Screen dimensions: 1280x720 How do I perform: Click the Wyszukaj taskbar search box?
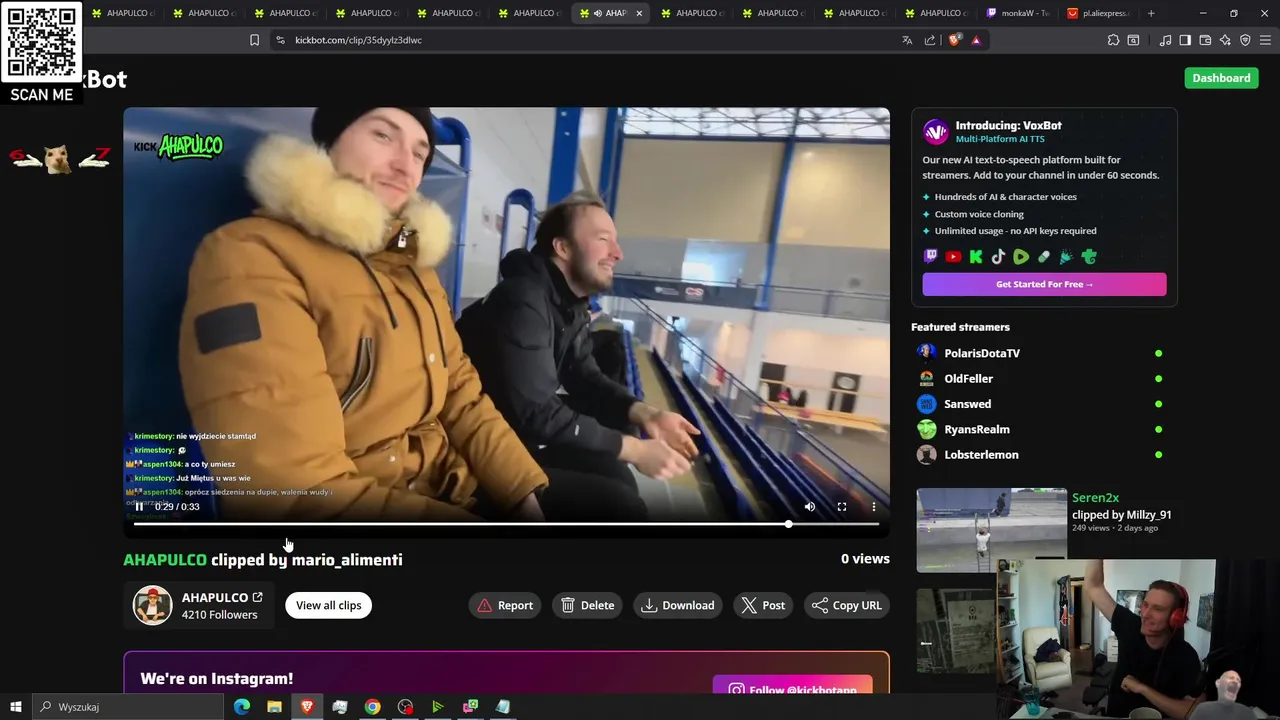click(x=128, y=707)
